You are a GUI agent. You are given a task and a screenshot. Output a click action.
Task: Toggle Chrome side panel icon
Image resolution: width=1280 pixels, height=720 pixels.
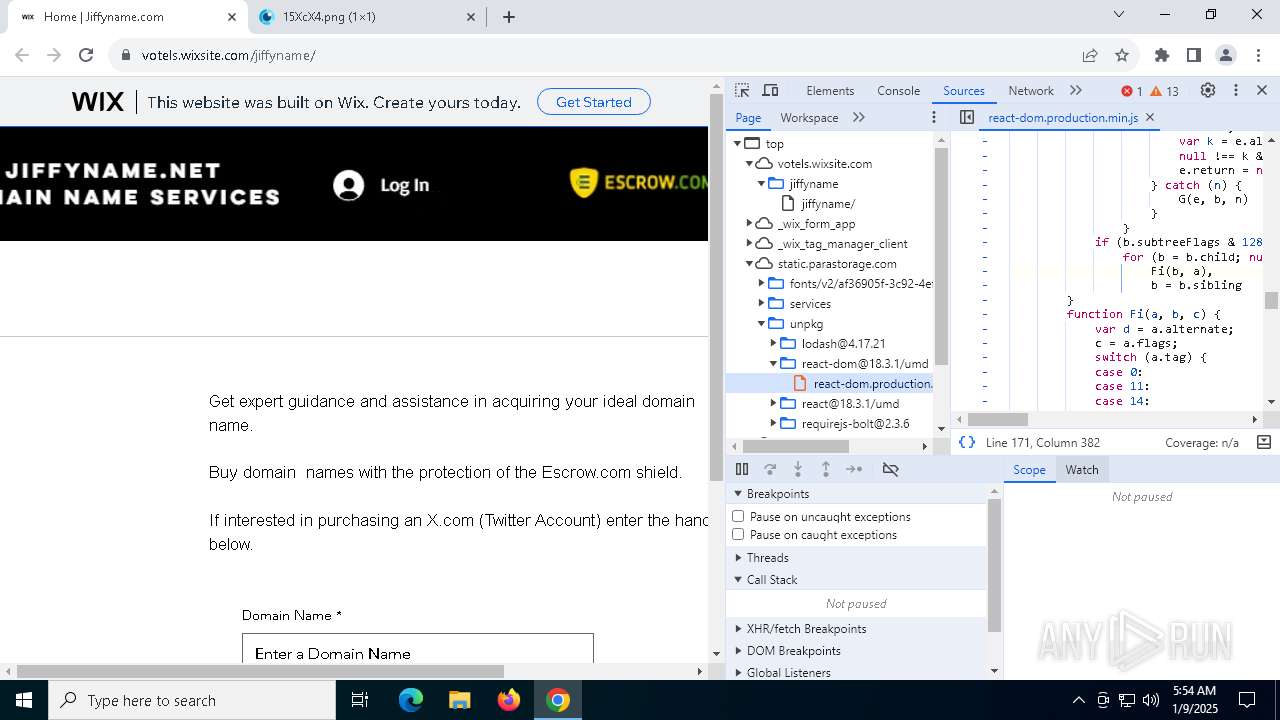point(1194,55)
